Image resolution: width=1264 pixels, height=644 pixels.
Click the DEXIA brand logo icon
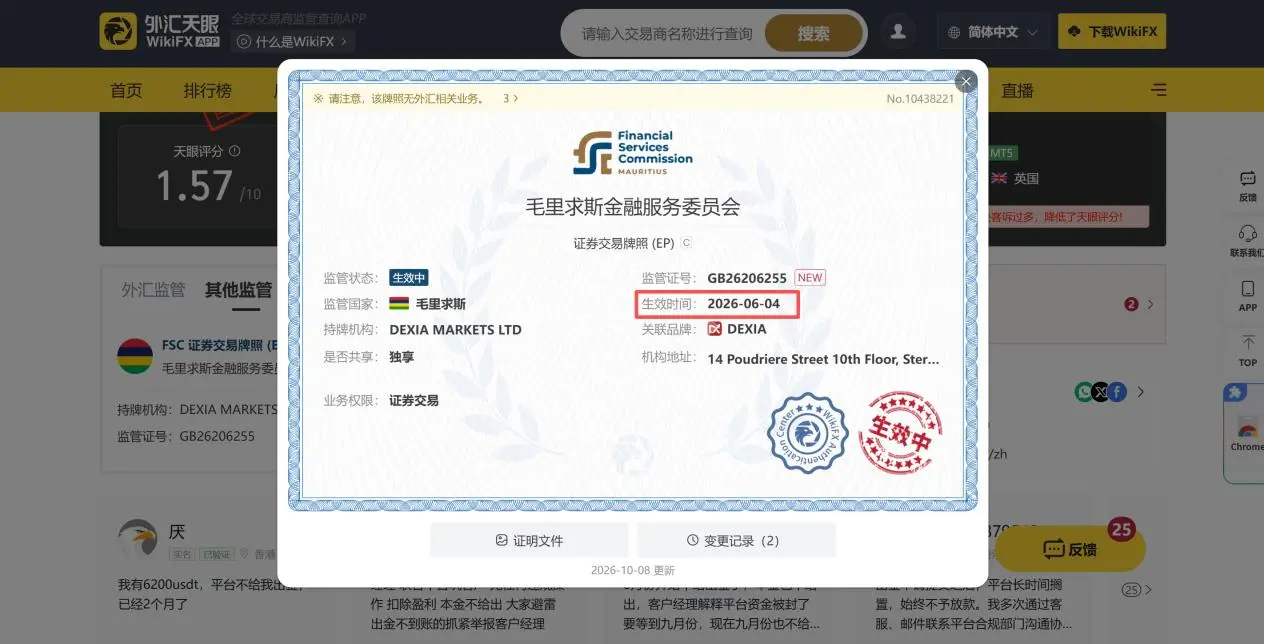(714, 329)
